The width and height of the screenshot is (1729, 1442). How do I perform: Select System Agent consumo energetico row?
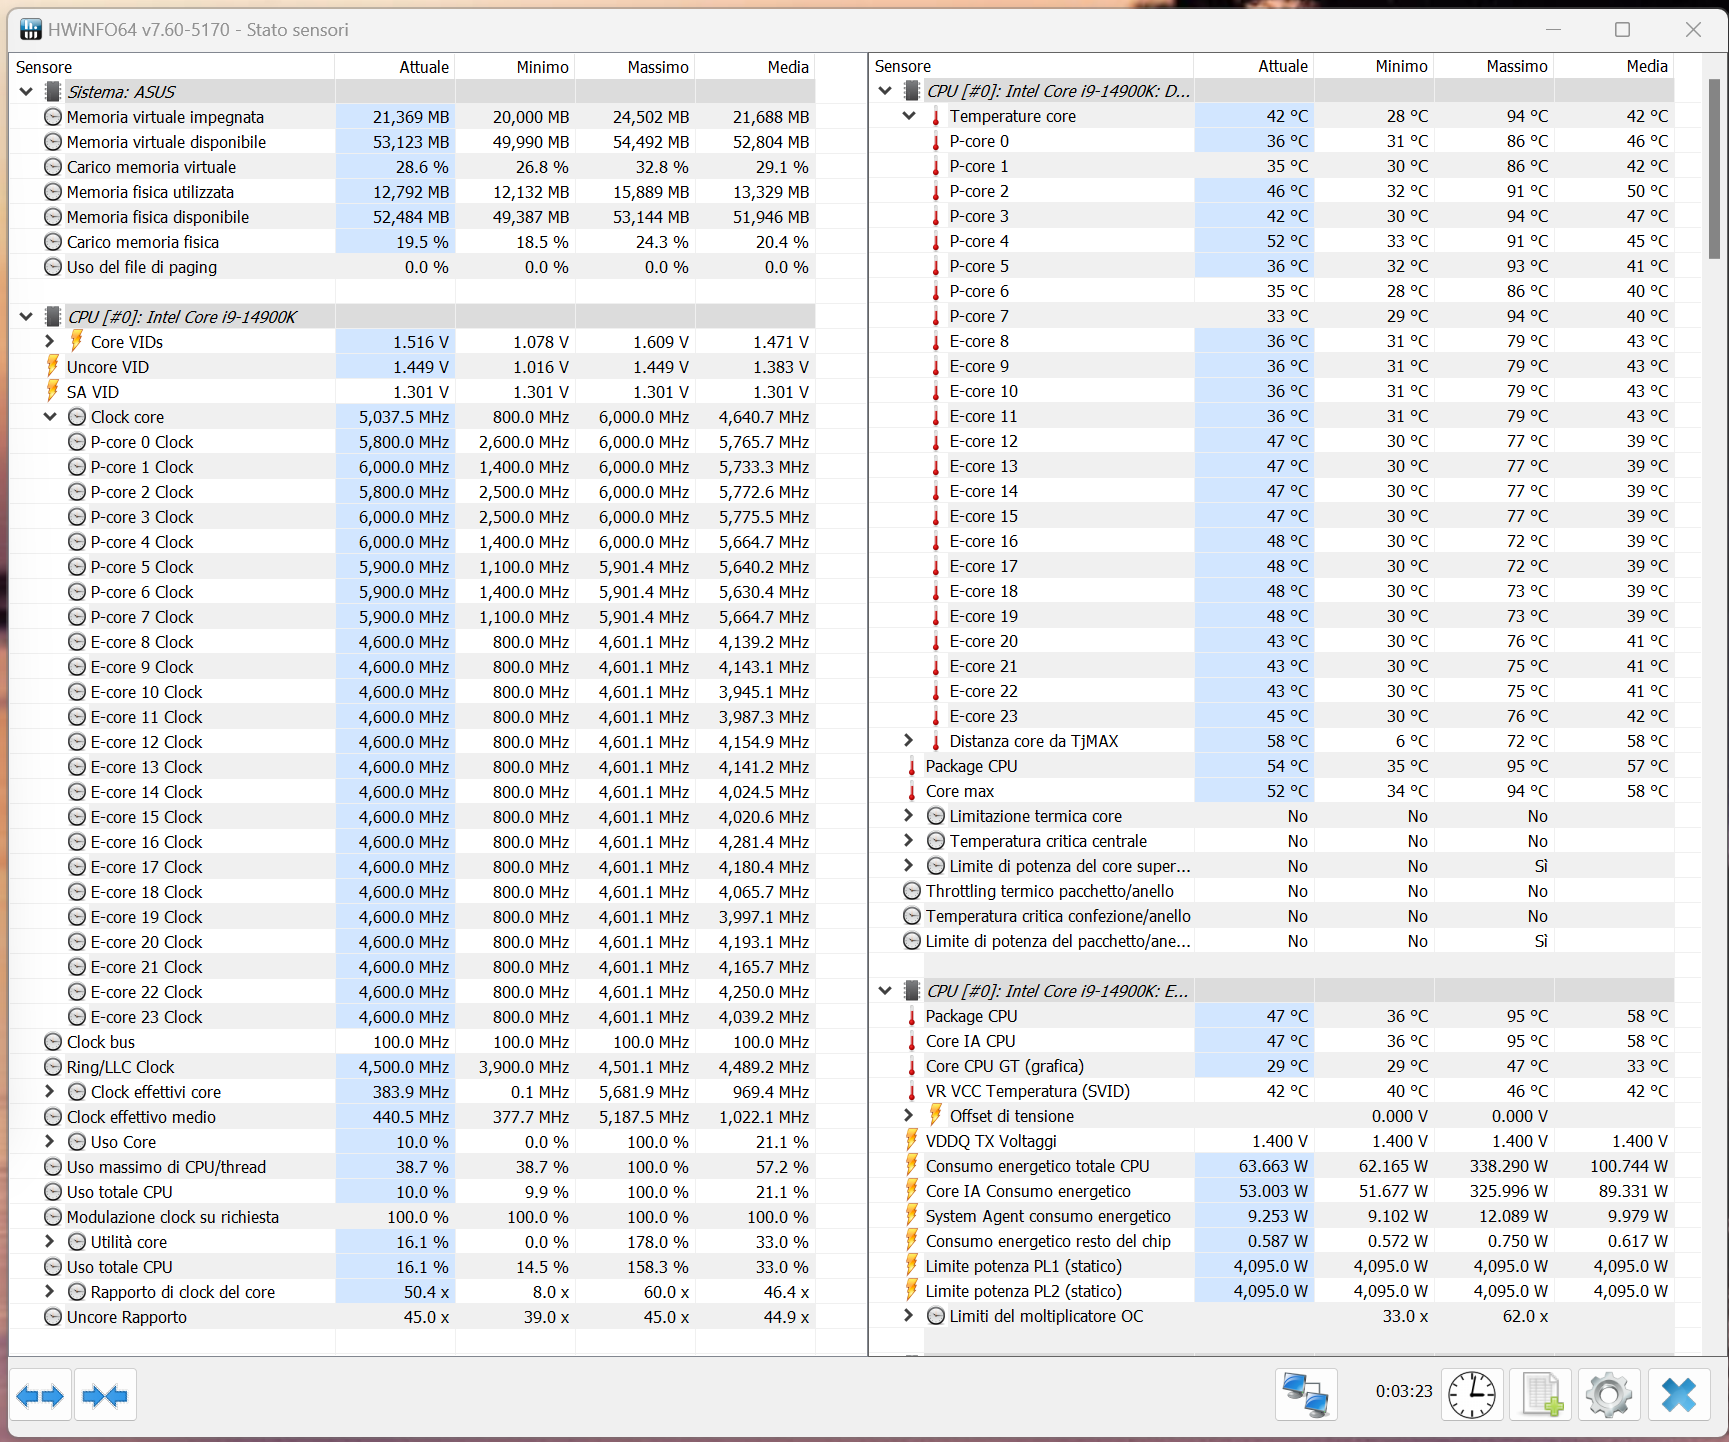[1272, 1216]
